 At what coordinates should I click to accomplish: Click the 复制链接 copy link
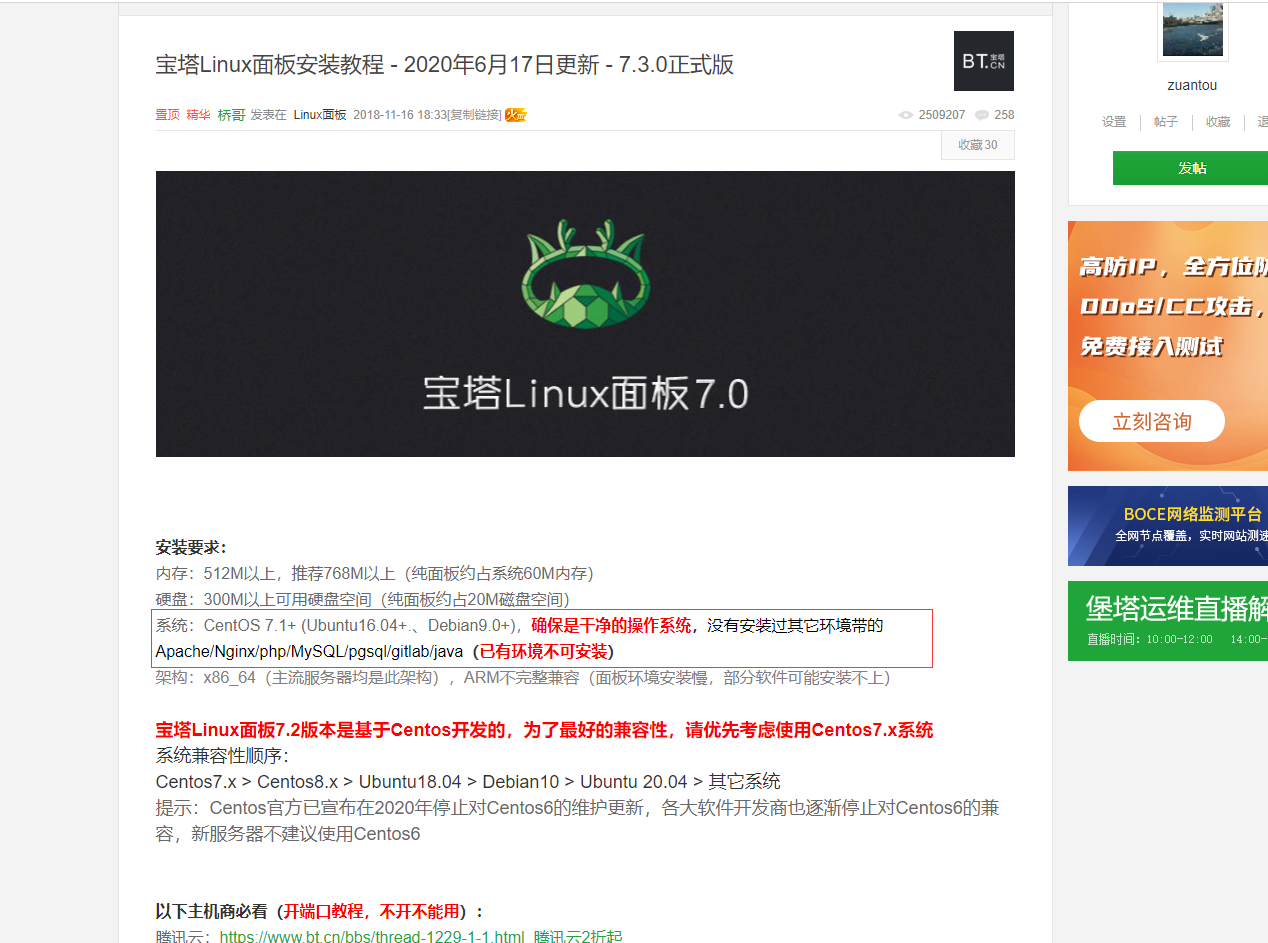[474, 115]
